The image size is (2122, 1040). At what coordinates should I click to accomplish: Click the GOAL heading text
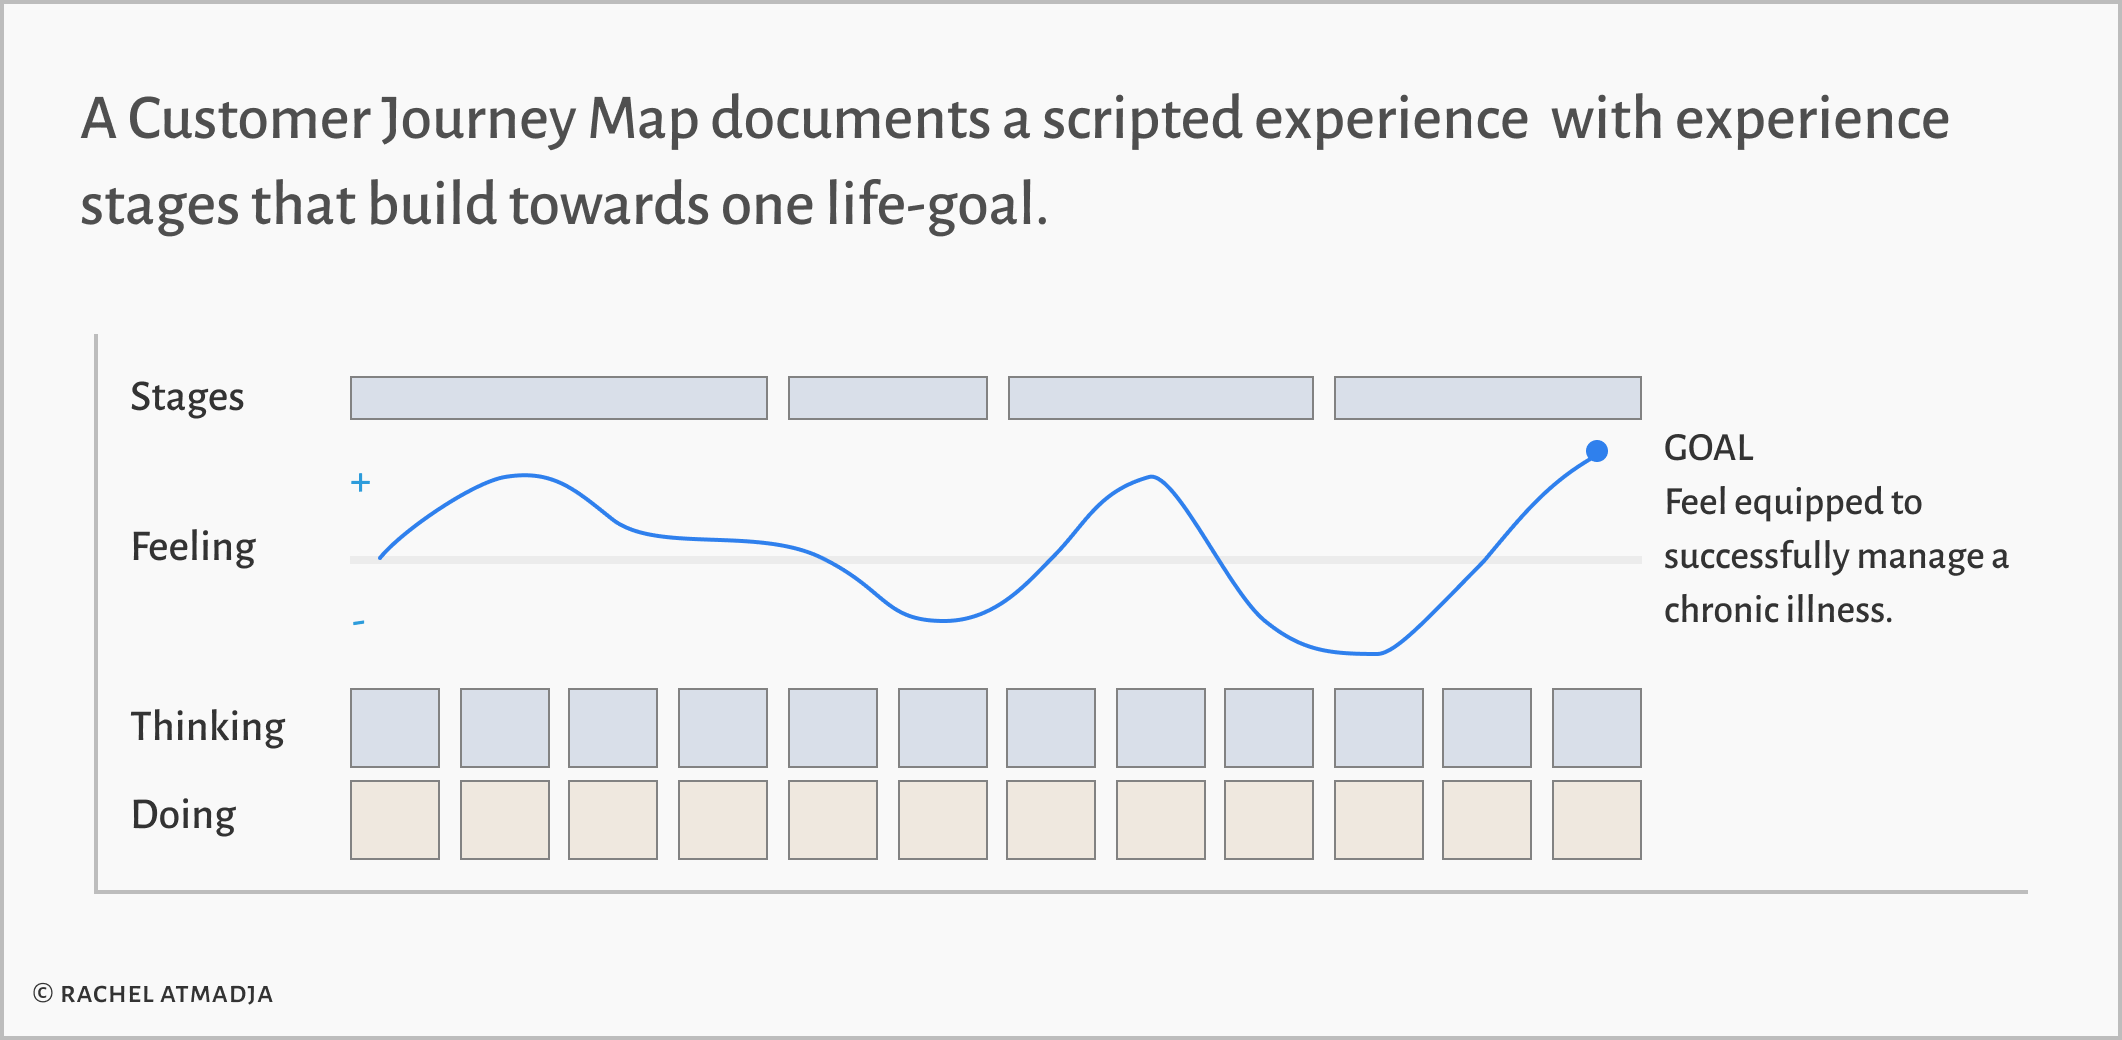[1709, 448]
